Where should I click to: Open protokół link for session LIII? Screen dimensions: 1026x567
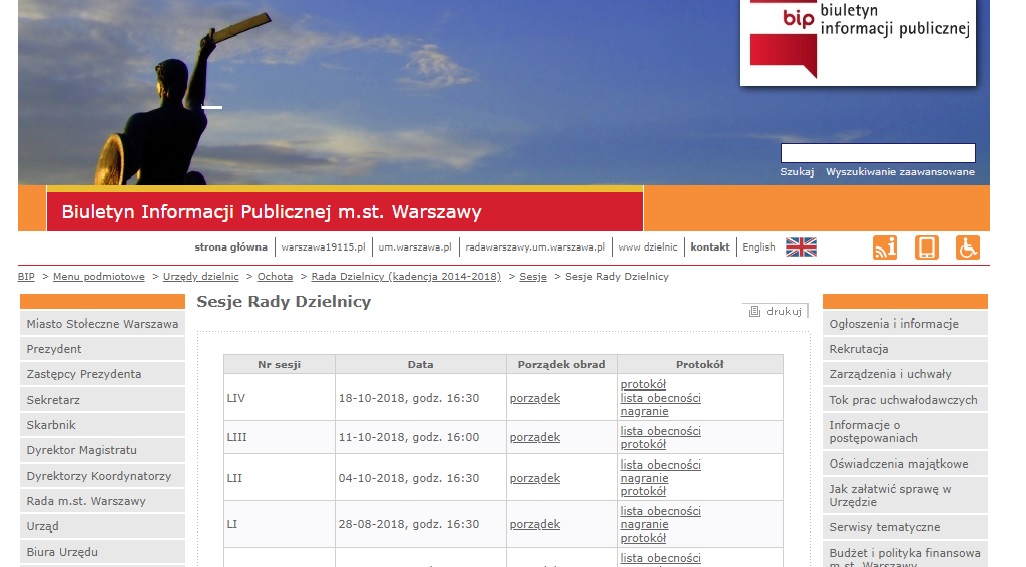(x=643, y=444)
